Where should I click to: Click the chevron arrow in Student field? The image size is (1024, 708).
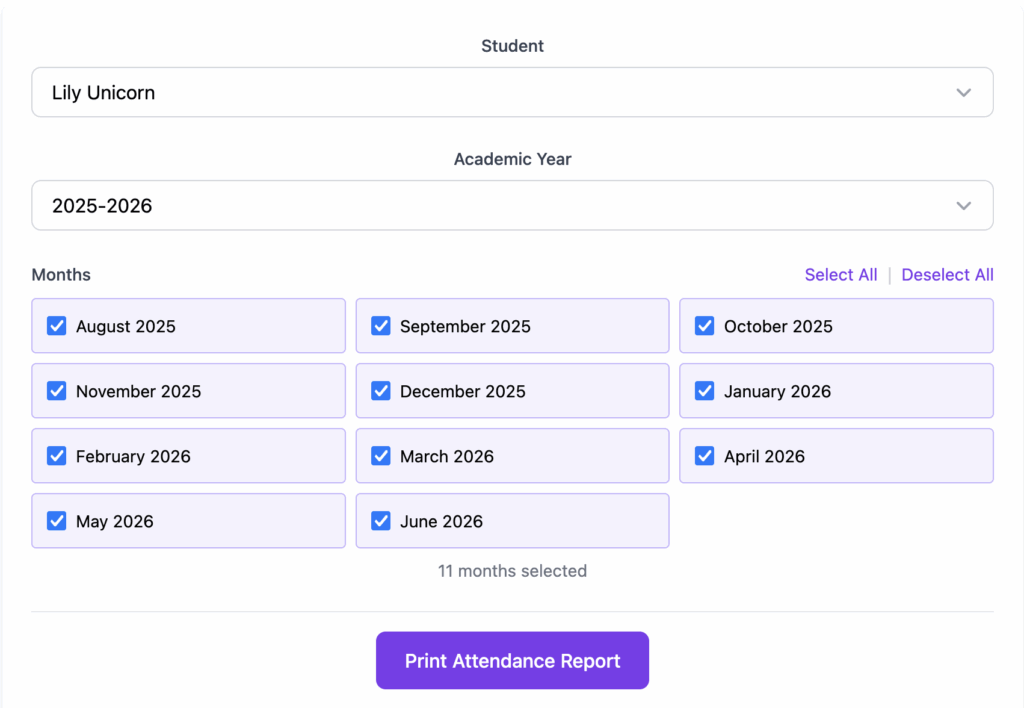pos(963,93)
